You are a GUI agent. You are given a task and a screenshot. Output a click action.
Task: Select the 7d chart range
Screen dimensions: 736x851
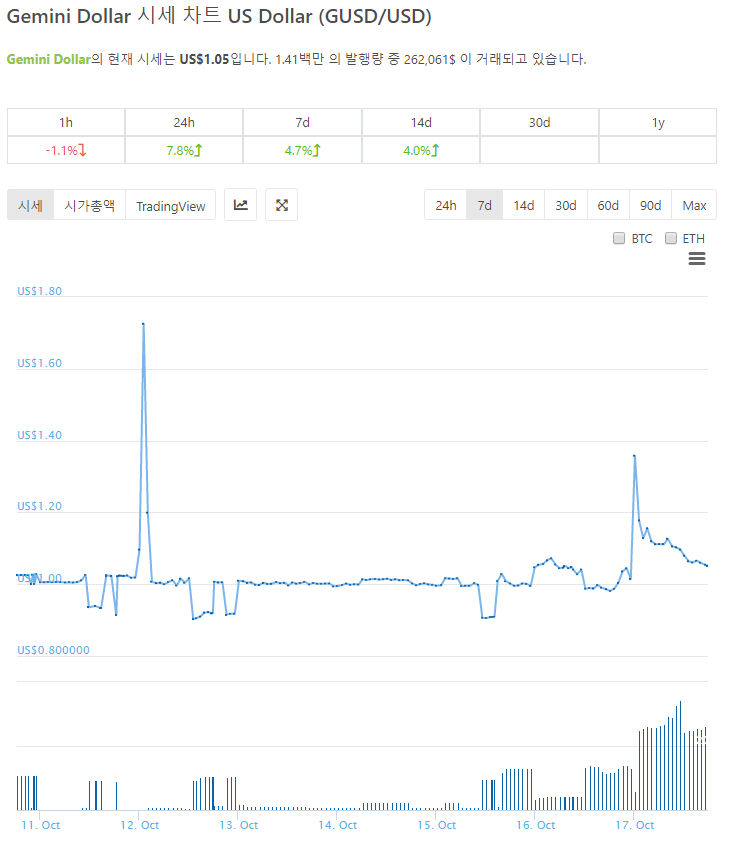pyautogui.click(x=485, y=205)
